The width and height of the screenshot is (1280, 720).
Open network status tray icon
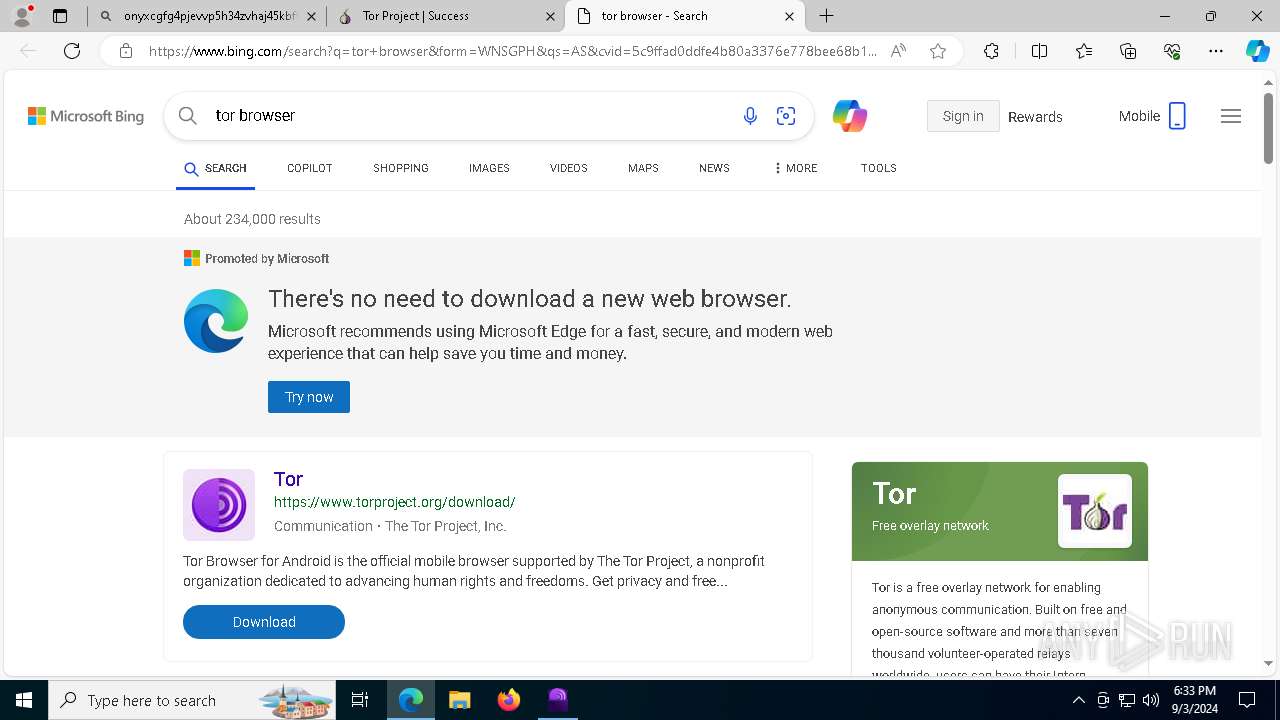(x=1127, y=700)
